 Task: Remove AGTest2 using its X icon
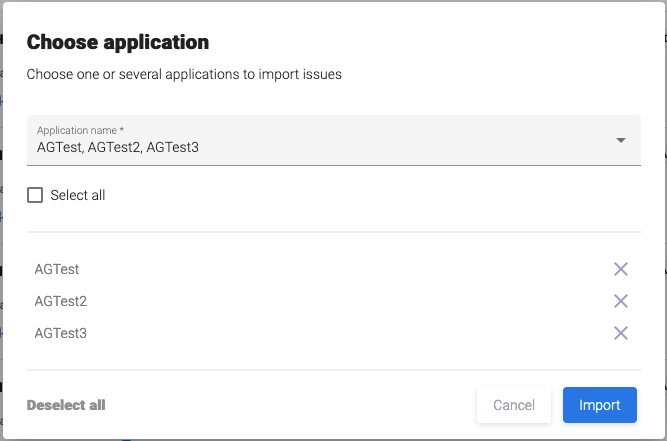(620, 301)
